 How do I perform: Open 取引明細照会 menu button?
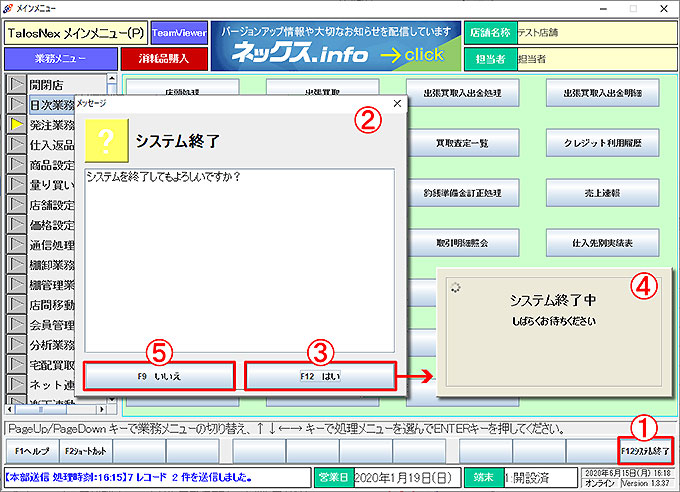pyautogui.click(x=462, y=243)
